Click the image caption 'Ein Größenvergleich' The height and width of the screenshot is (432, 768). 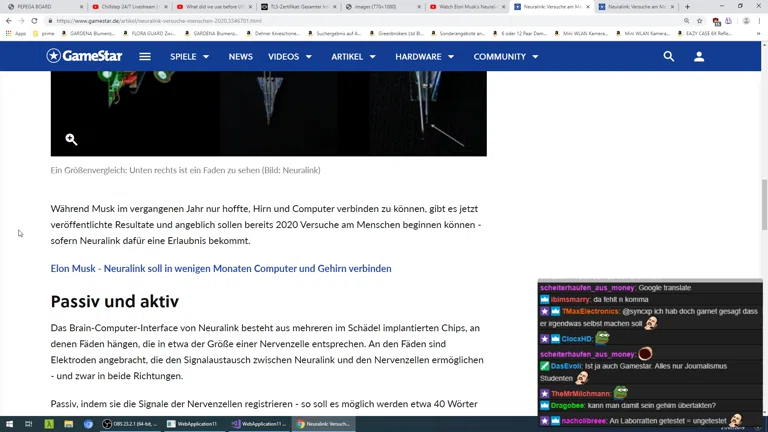186,170
